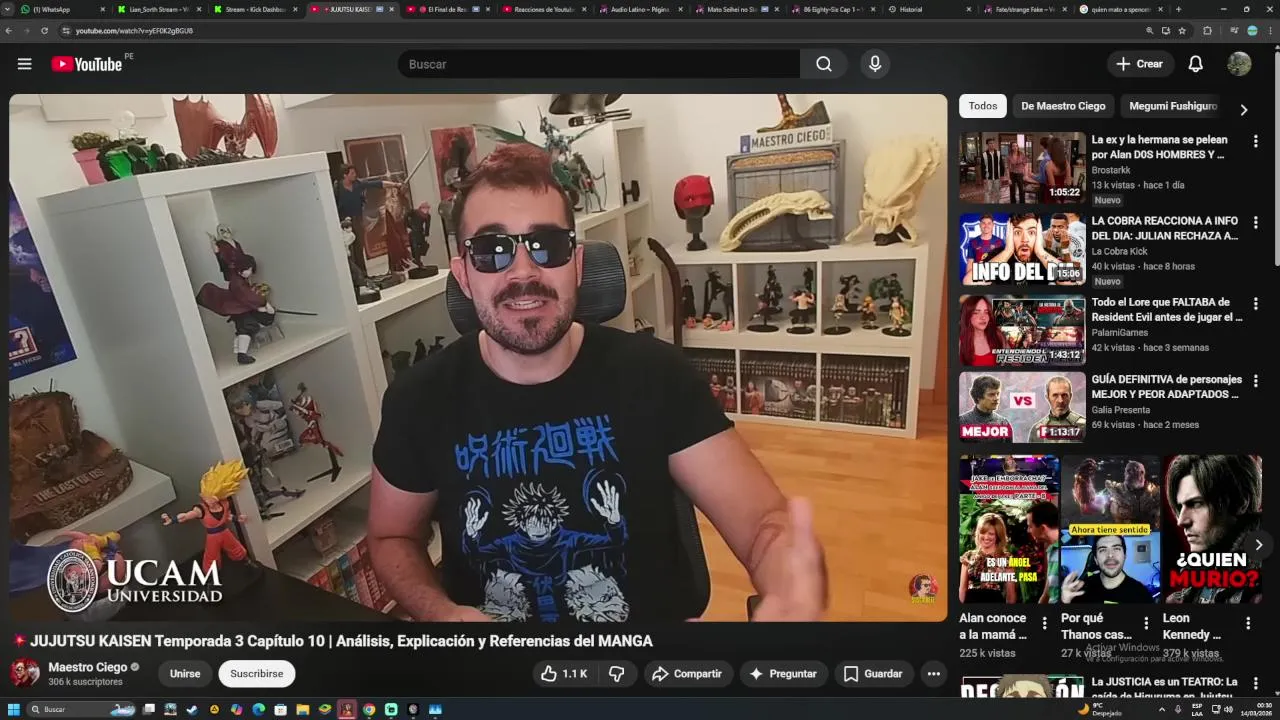
Task: Open options for "La JUSTICIA es un TEATRO" video
Action: (x=1256, y=683)
